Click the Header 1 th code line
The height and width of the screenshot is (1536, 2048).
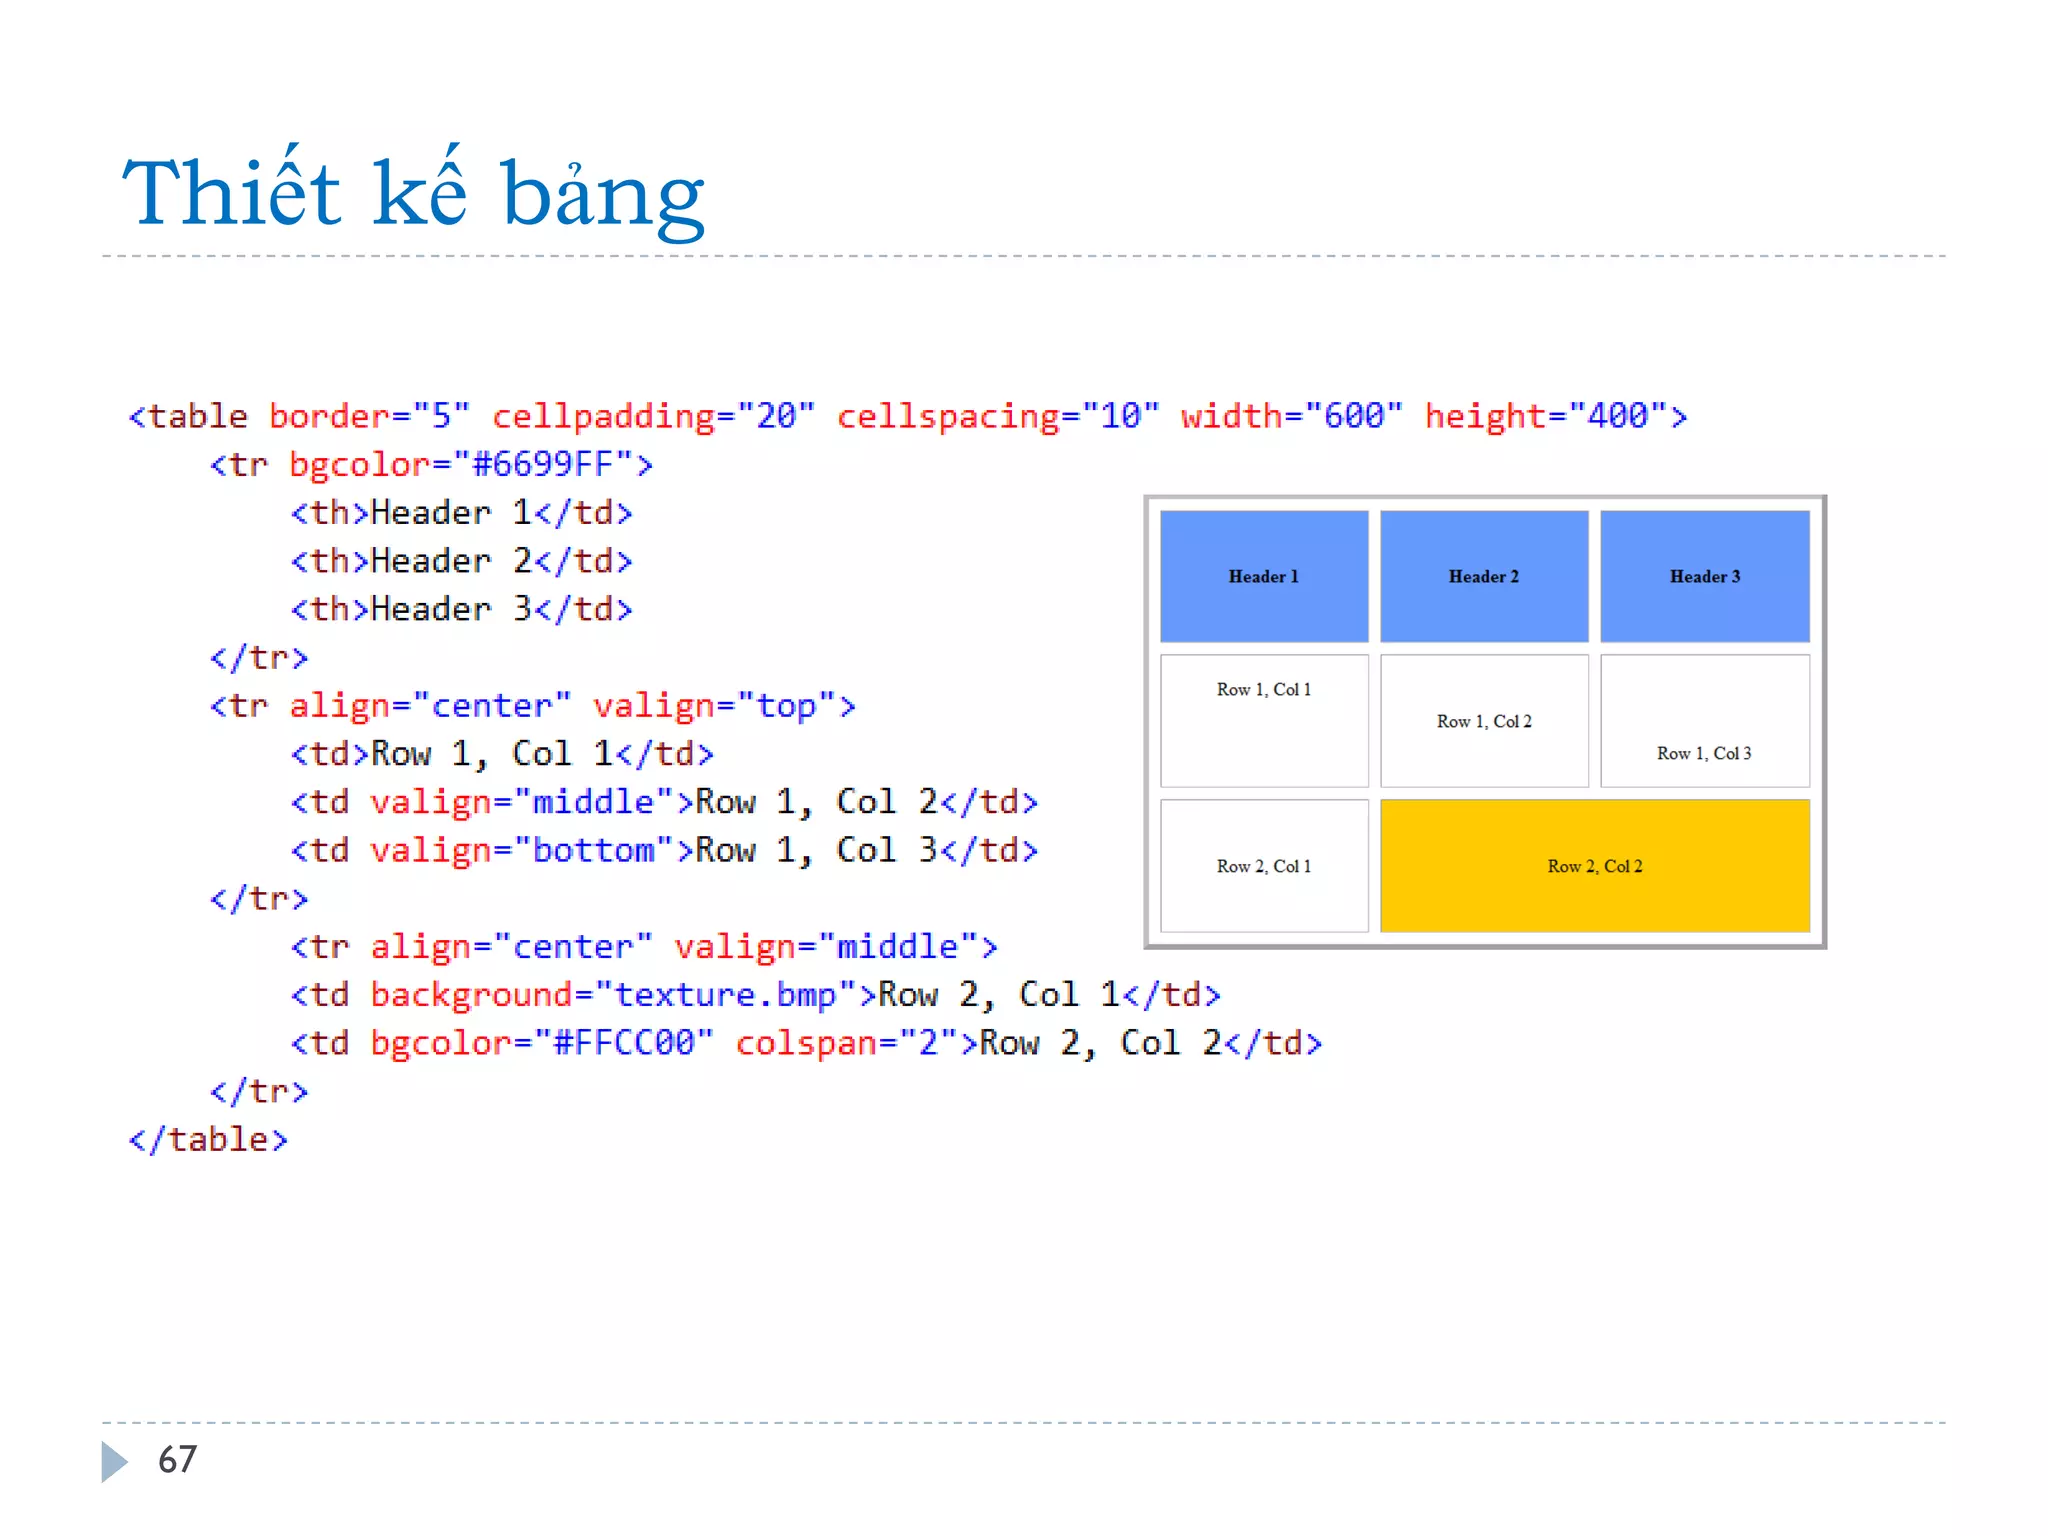(x=461, y=513)
